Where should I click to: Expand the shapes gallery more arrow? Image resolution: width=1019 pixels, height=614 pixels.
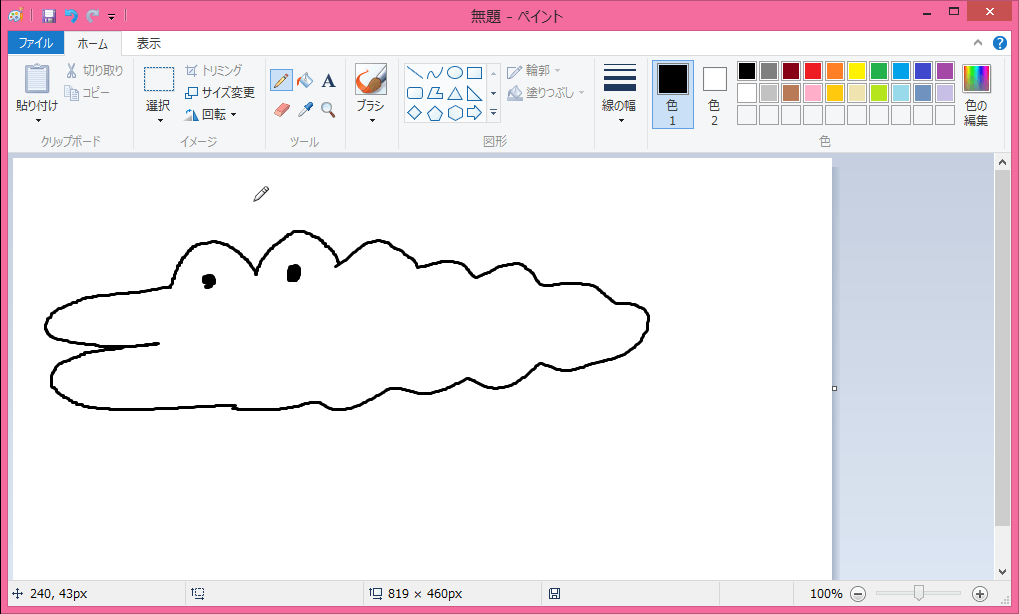493,113
